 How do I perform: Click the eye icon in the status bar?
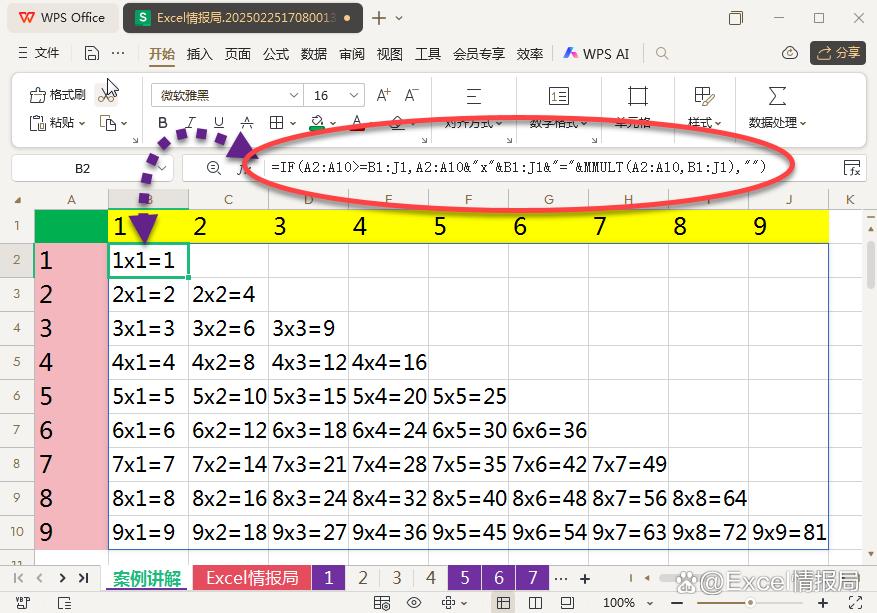414,602
